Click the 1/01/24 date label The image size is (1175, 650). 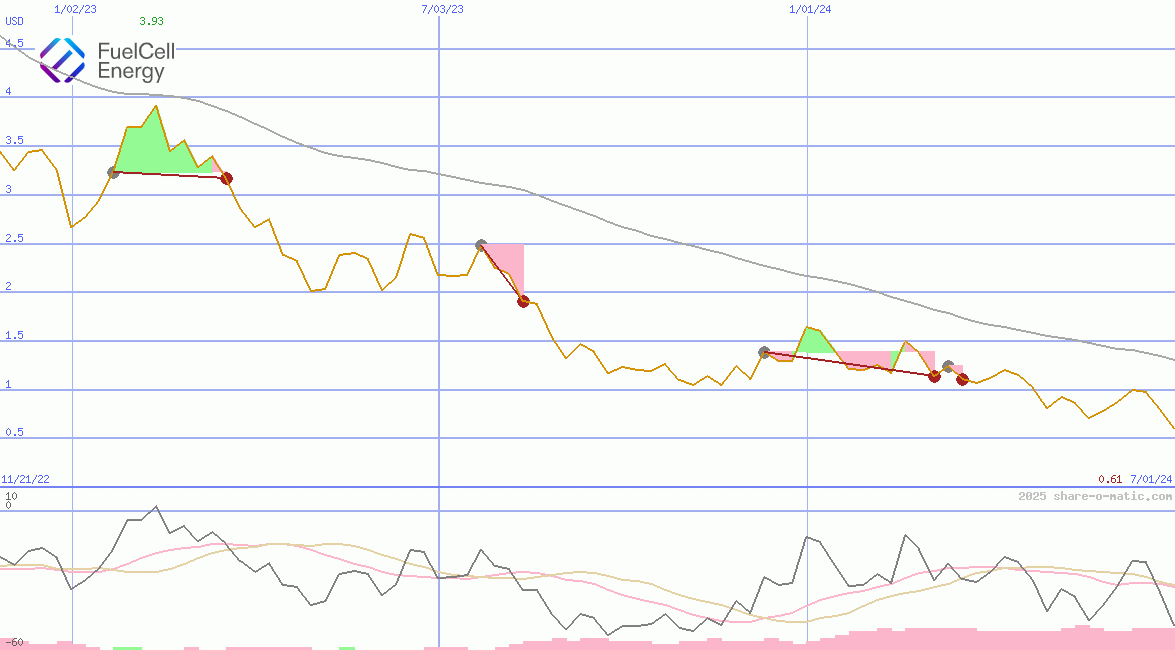(810, 9)
